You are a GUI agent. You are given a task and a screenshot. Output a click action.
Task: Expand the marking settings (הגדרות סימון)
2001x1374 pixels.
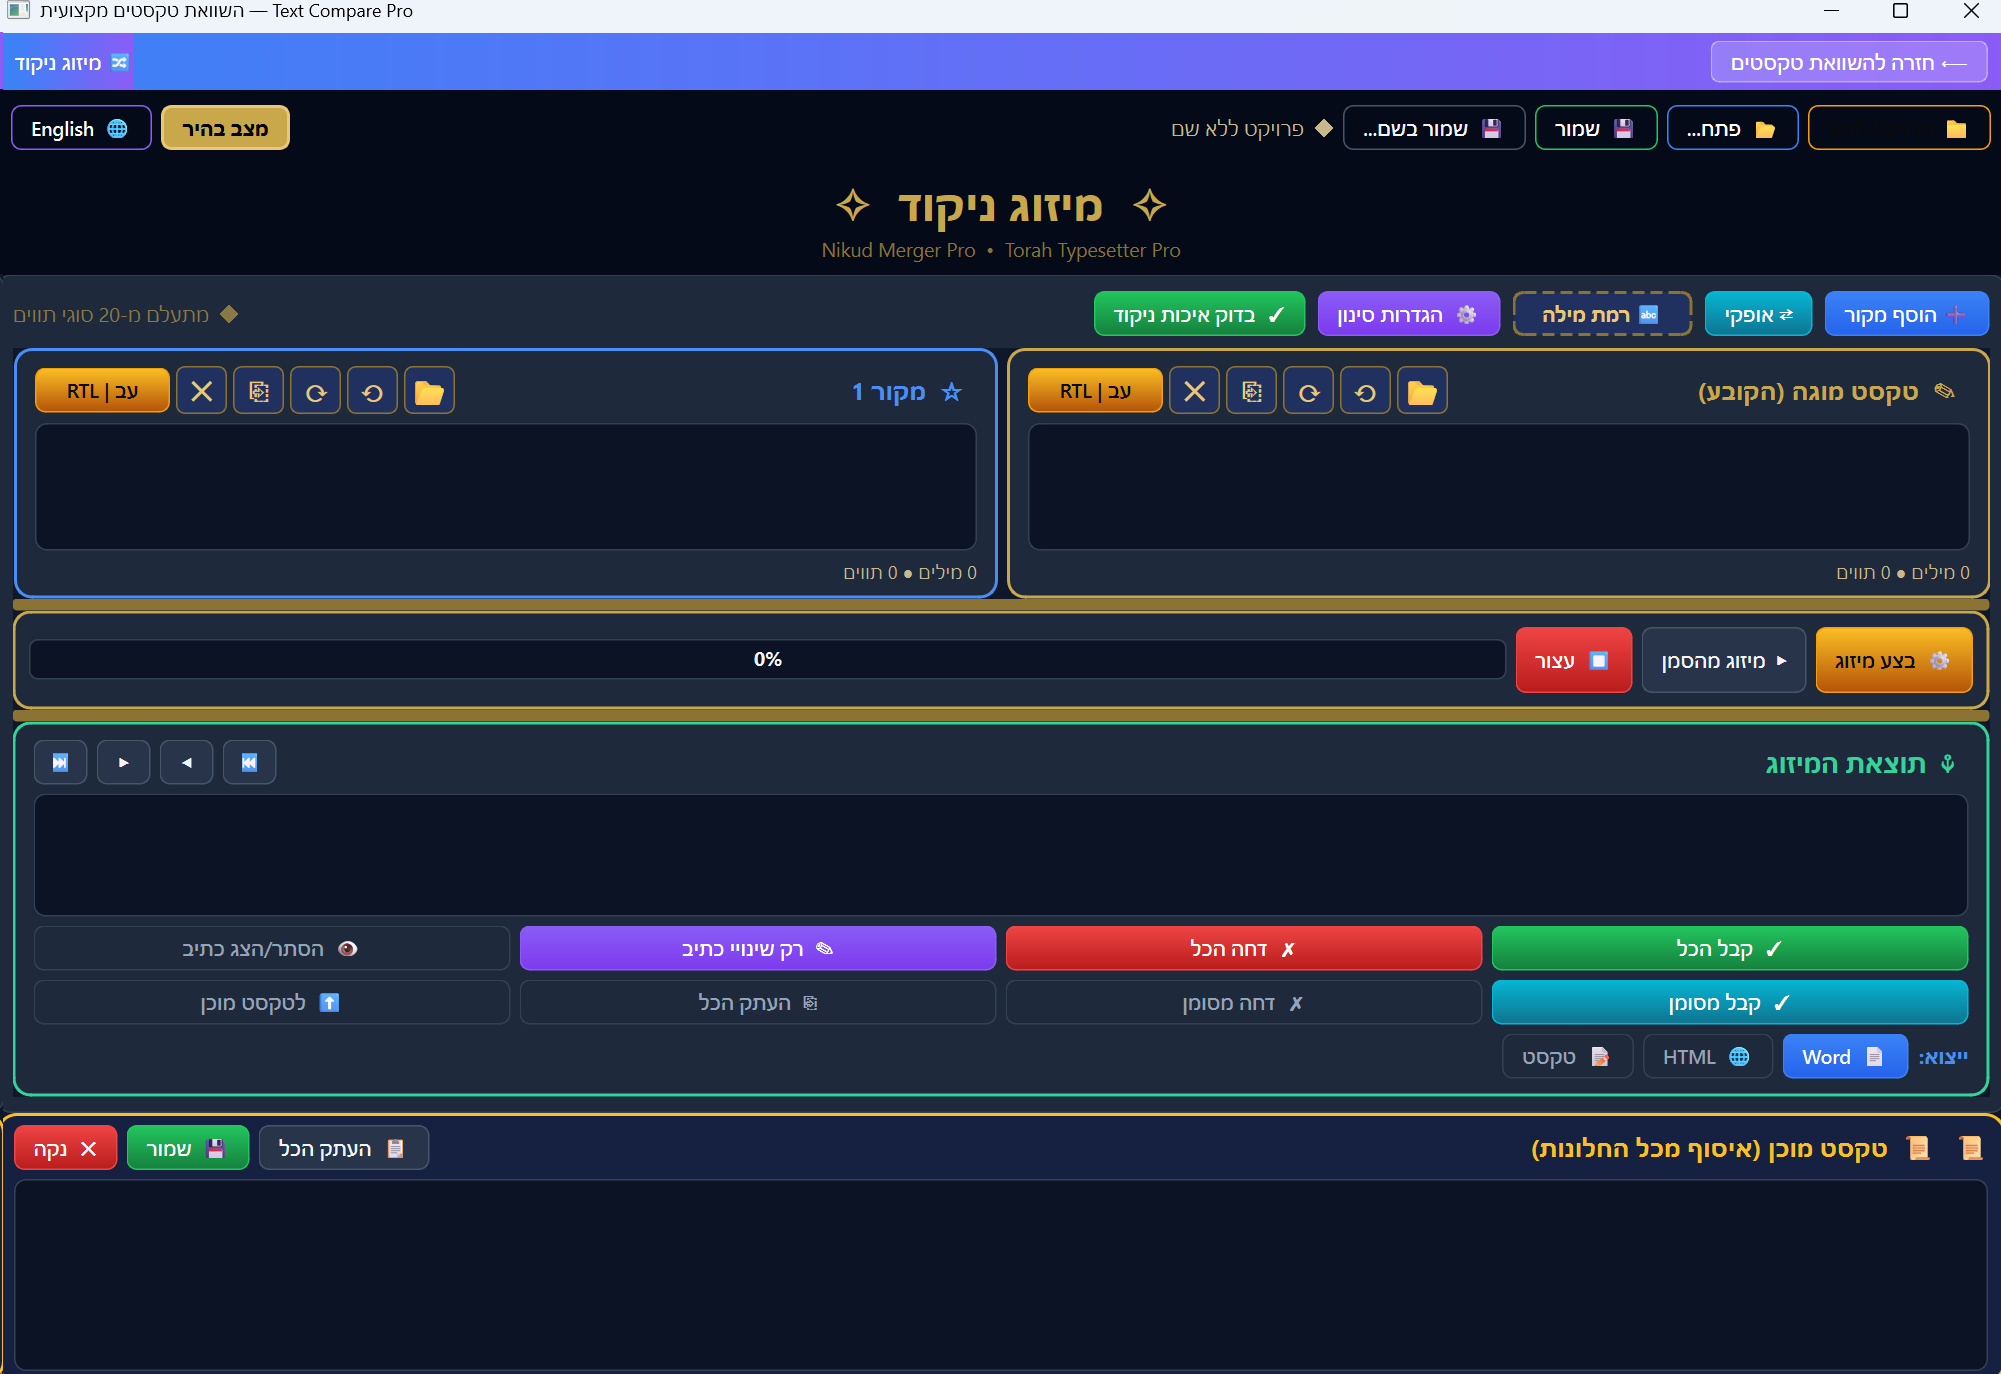click(1407, 315)
